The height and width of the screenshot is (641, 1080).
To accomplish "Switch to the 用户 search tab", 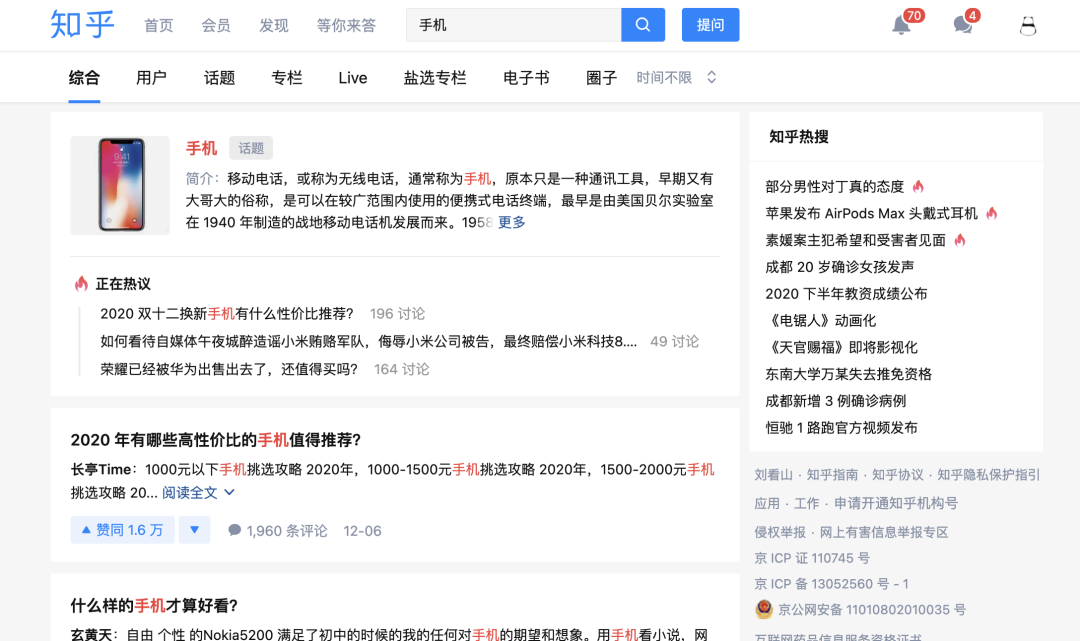I will pyautogui.click(x=152, y=78).
